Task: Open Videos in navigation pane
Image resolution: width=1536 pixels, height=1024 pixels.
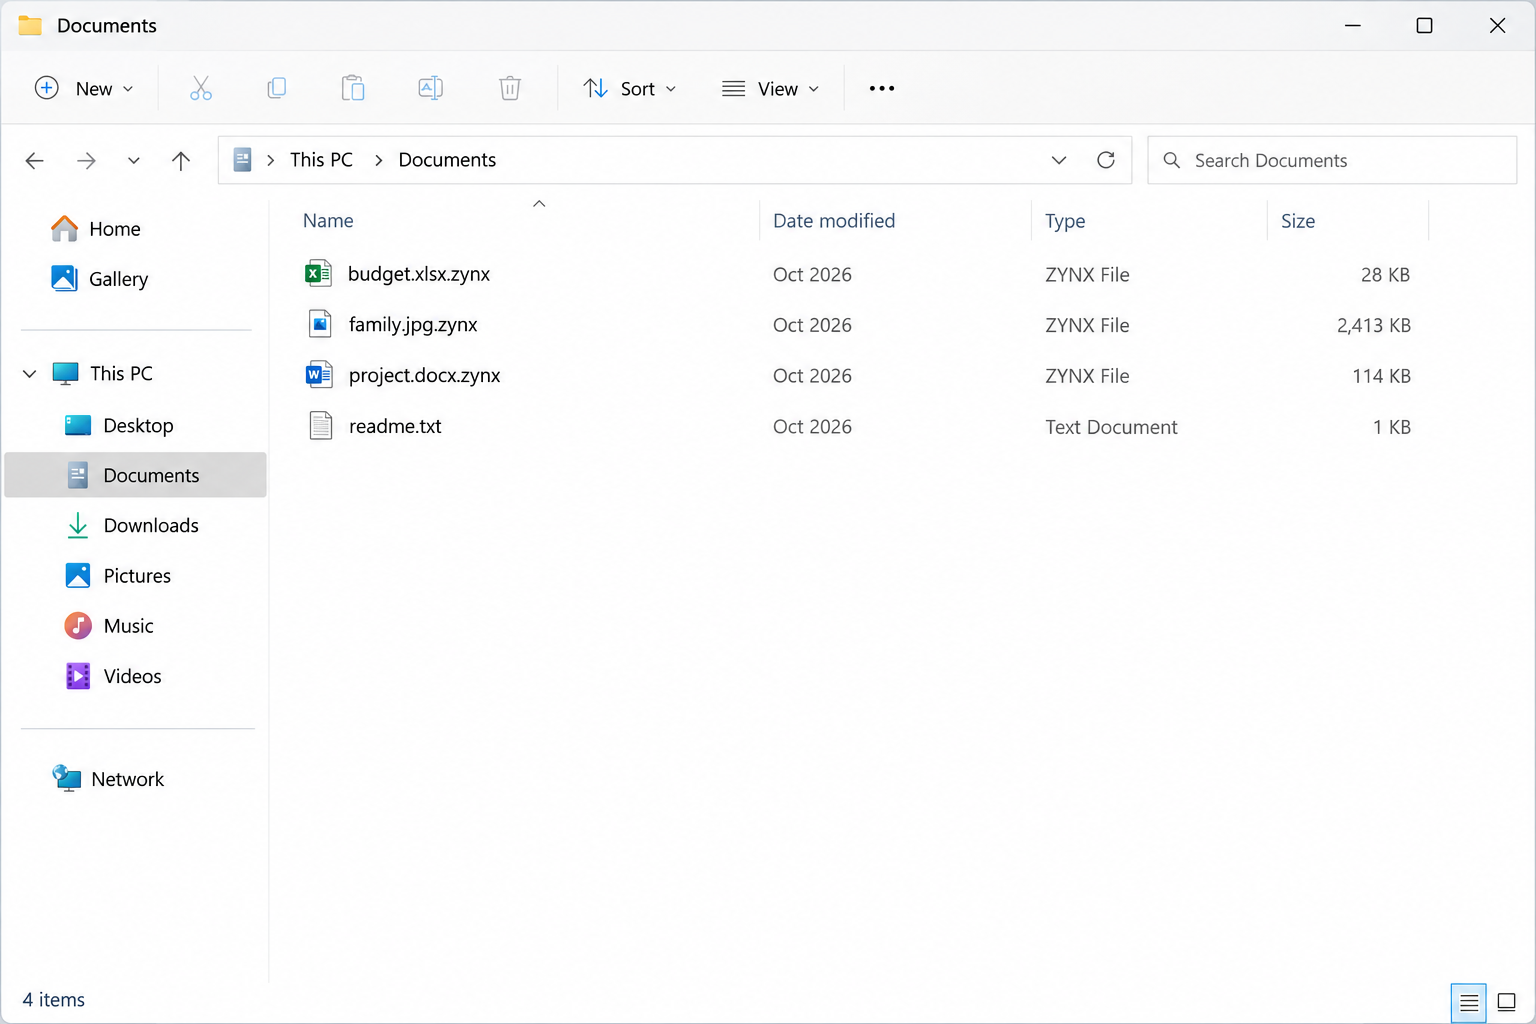Action: pos(132,676)
